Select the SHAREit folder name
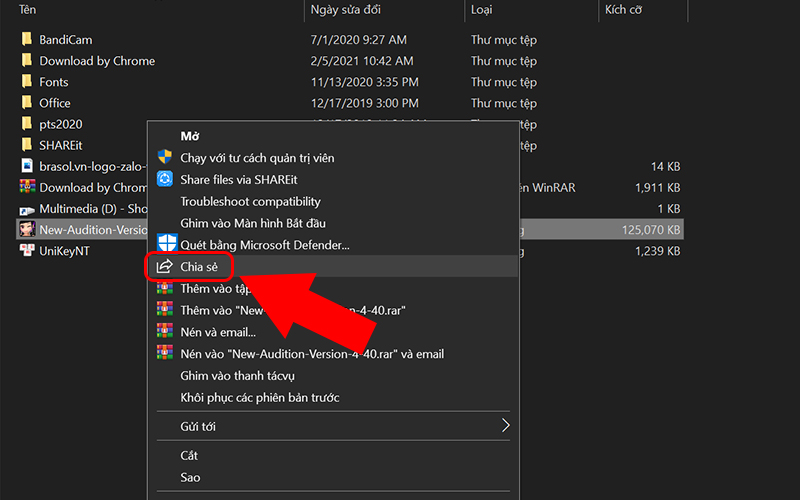This screenshot has width=800, height=500. (61, 145)
